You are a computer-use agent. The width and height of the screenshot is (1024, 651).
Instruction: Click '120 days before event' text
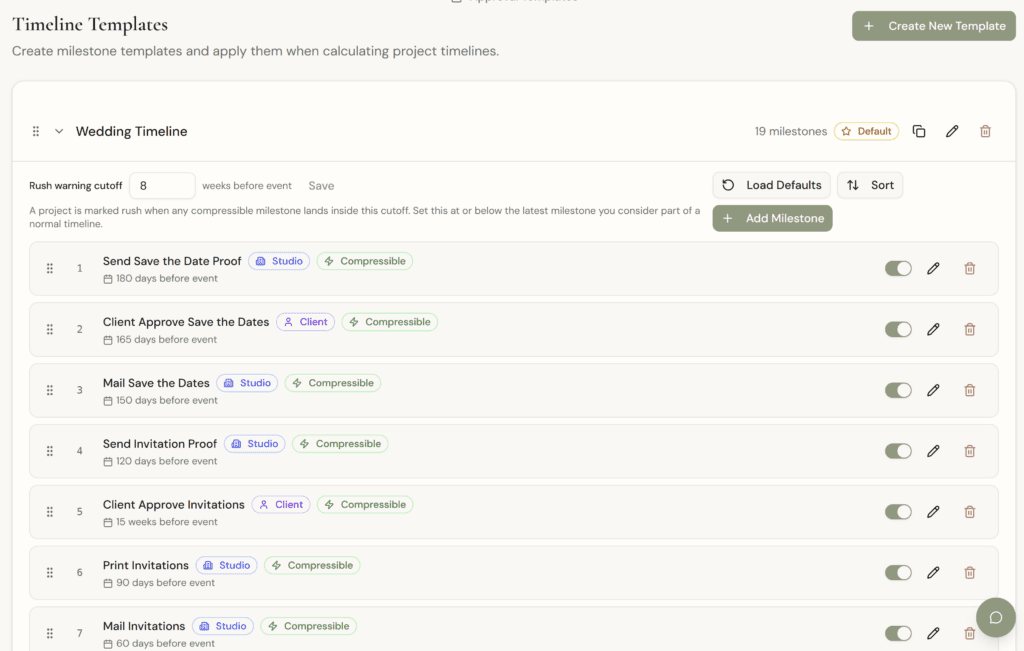[167, 461]
